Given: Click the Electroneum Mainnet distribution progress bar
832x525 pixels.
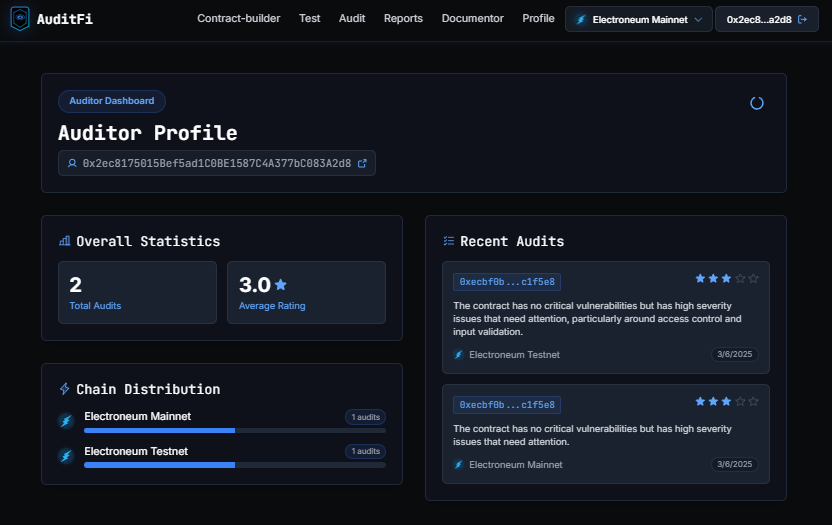Looking at the screenshot, I should [x=235, y=431].
